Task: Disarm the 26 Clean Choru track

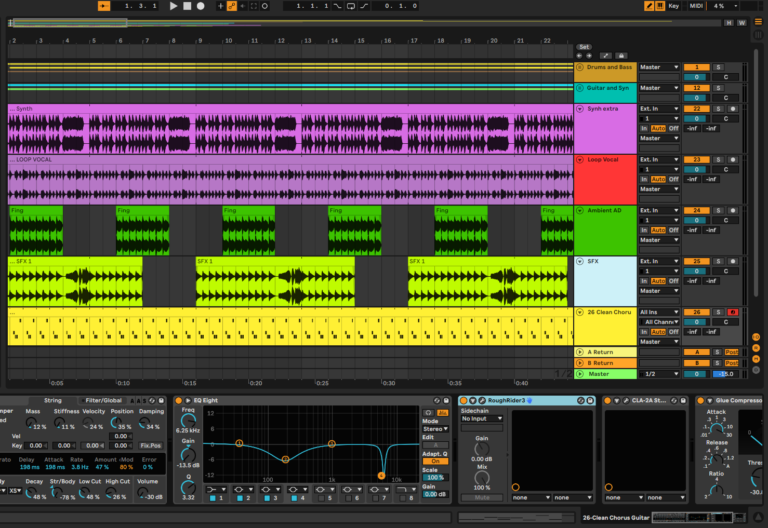Action: pyautogui.click(x=733, y=312)
